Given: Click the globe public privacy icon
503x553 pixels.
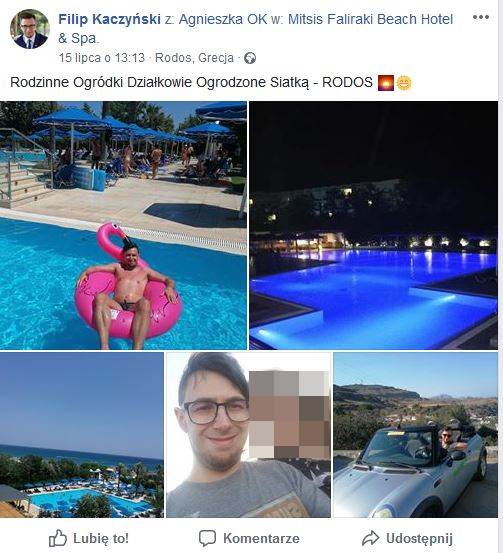Looking at the screenshot, I should coord(250,58).
